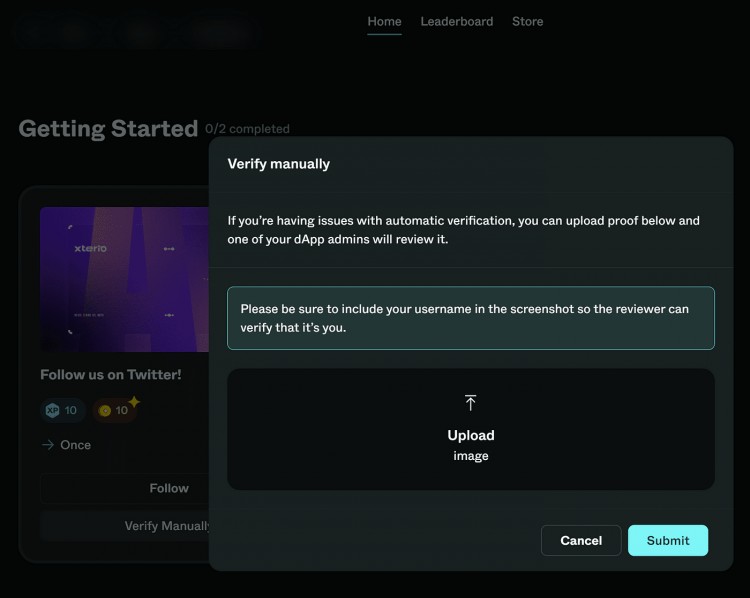Image resolution: width=750 pixels, height=598 pixels.
Task: Cancel the manual verification dialog
Action: 580,540
